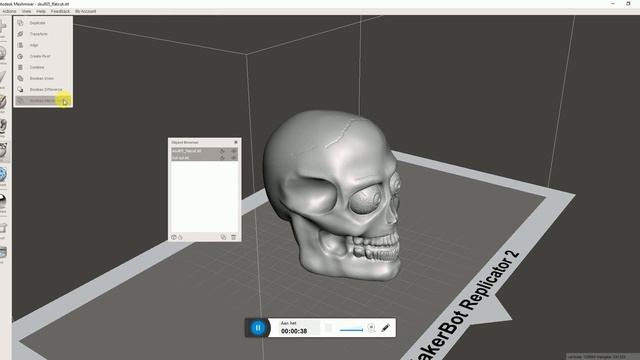The image size is (640, 360).
Task: Minimize the Meshmixer window
Action: 613,3
